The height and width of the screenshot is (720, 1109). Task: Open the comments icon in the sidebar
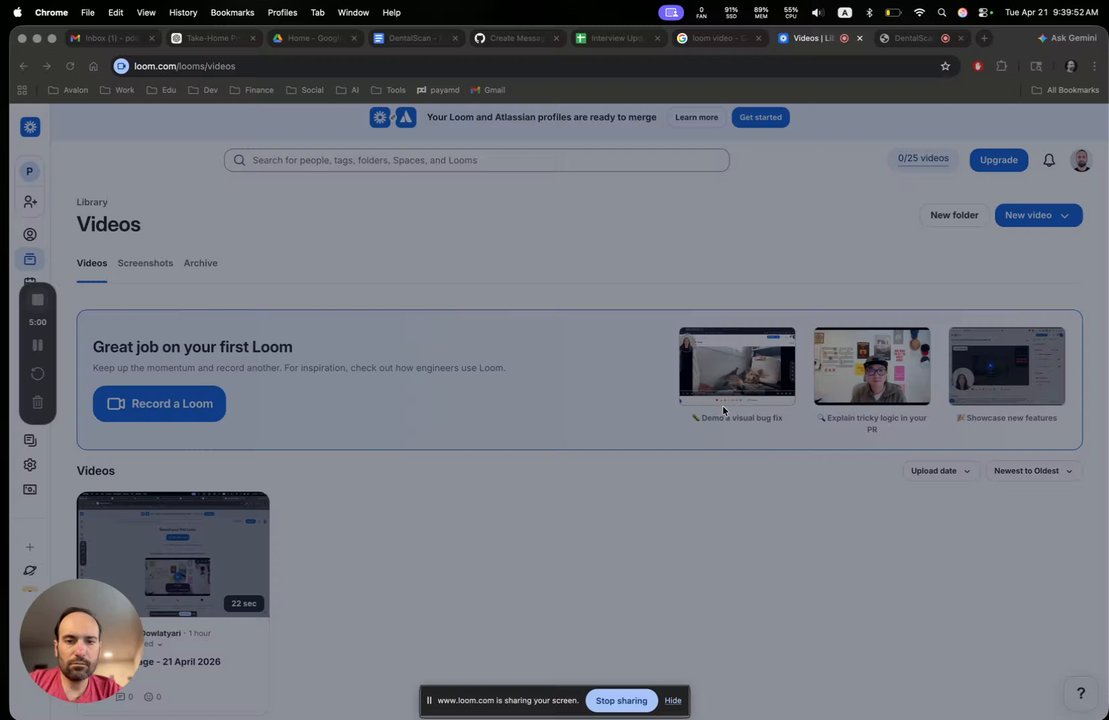pyautogui.click(x=30, y=440)
